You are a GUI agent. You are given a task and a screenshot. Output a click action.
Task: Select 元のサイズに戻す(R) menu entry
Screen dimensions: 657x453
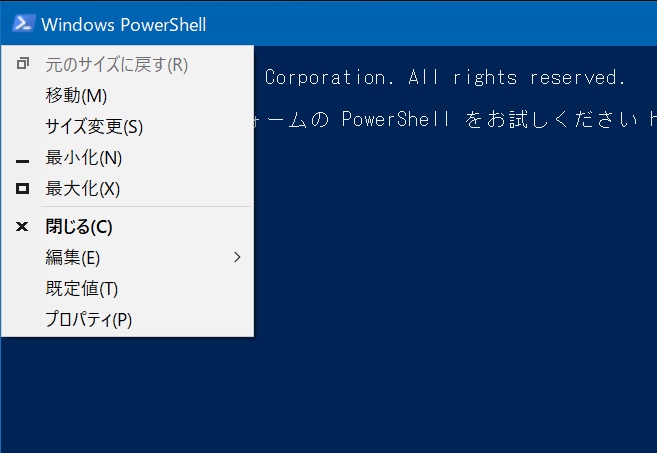point(127,65)
